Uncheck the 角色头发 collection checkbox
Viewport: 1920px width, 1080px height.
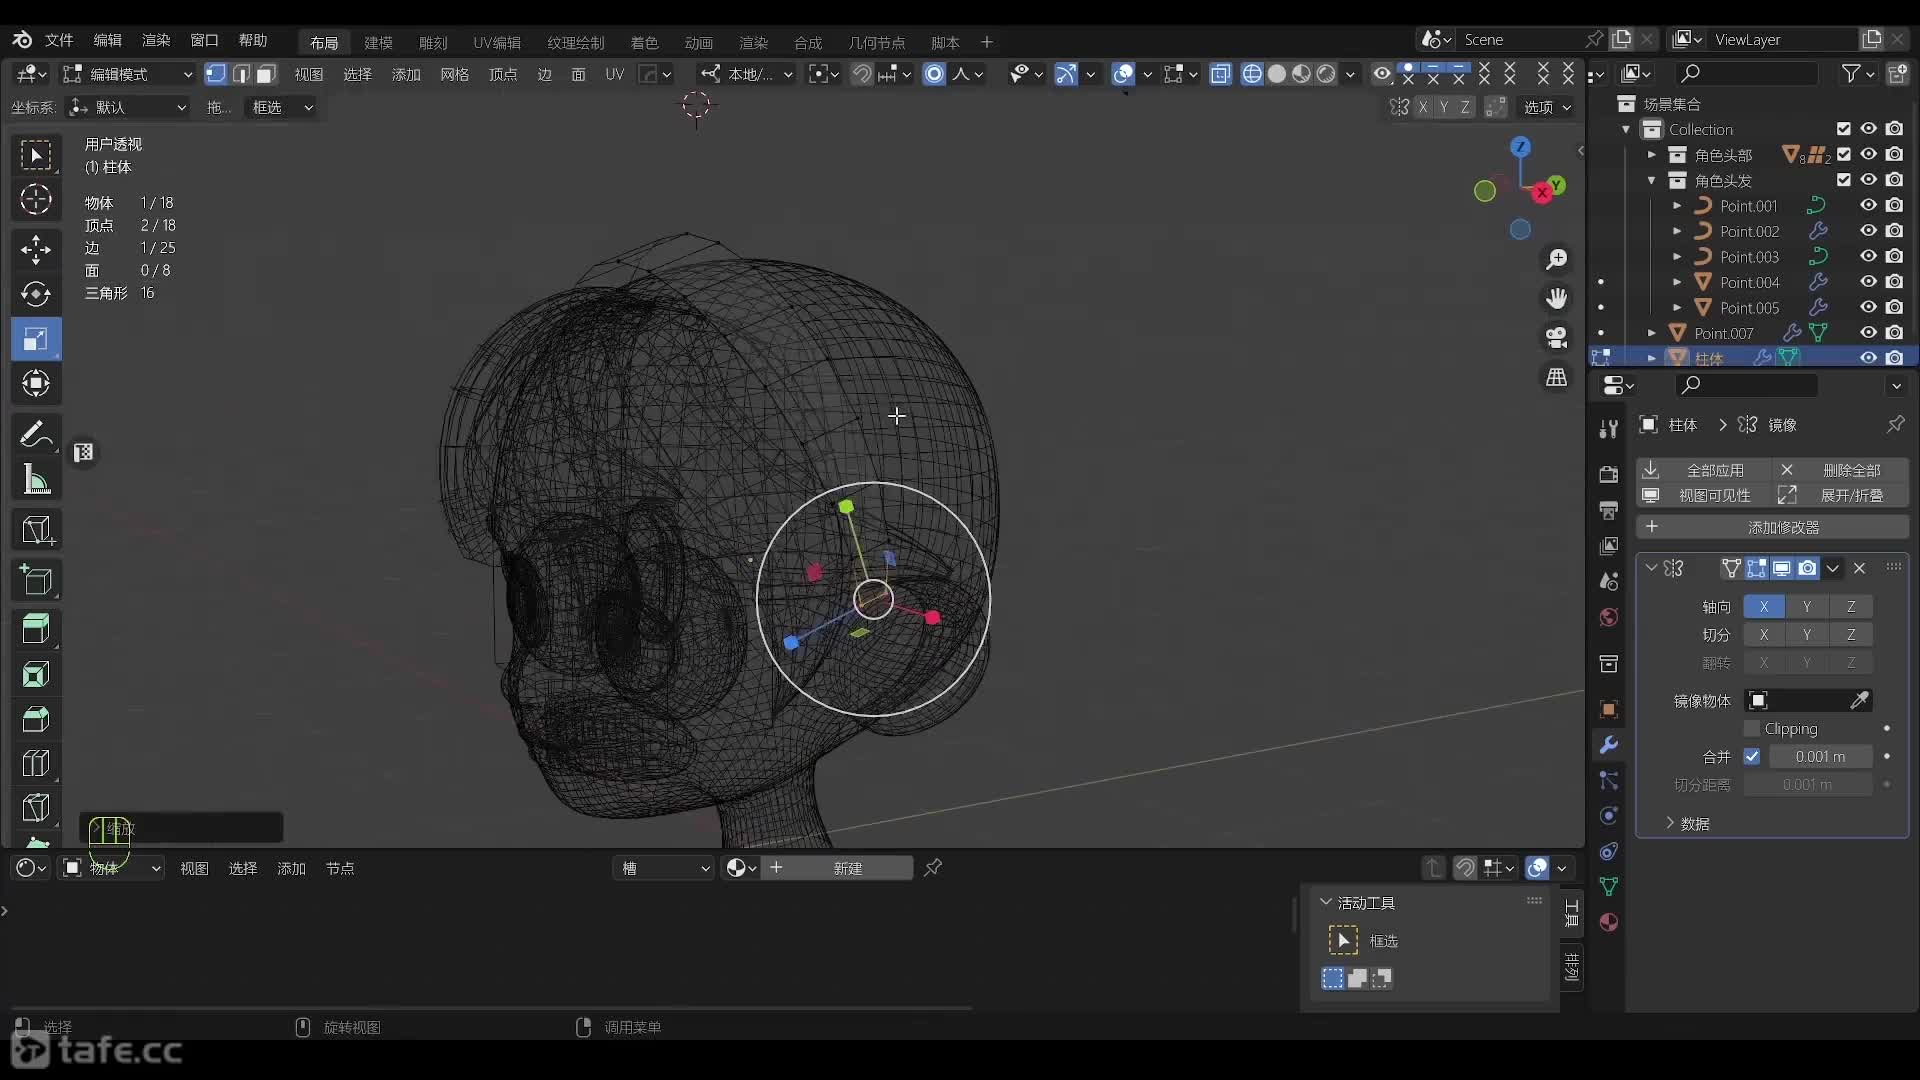pyautogui.click(x=1844, y=180)
